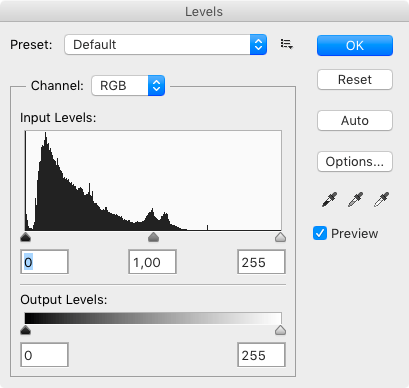409x388 pixels.
Task: Click the input midtone gray slider handle
Action: click(153, 237)
